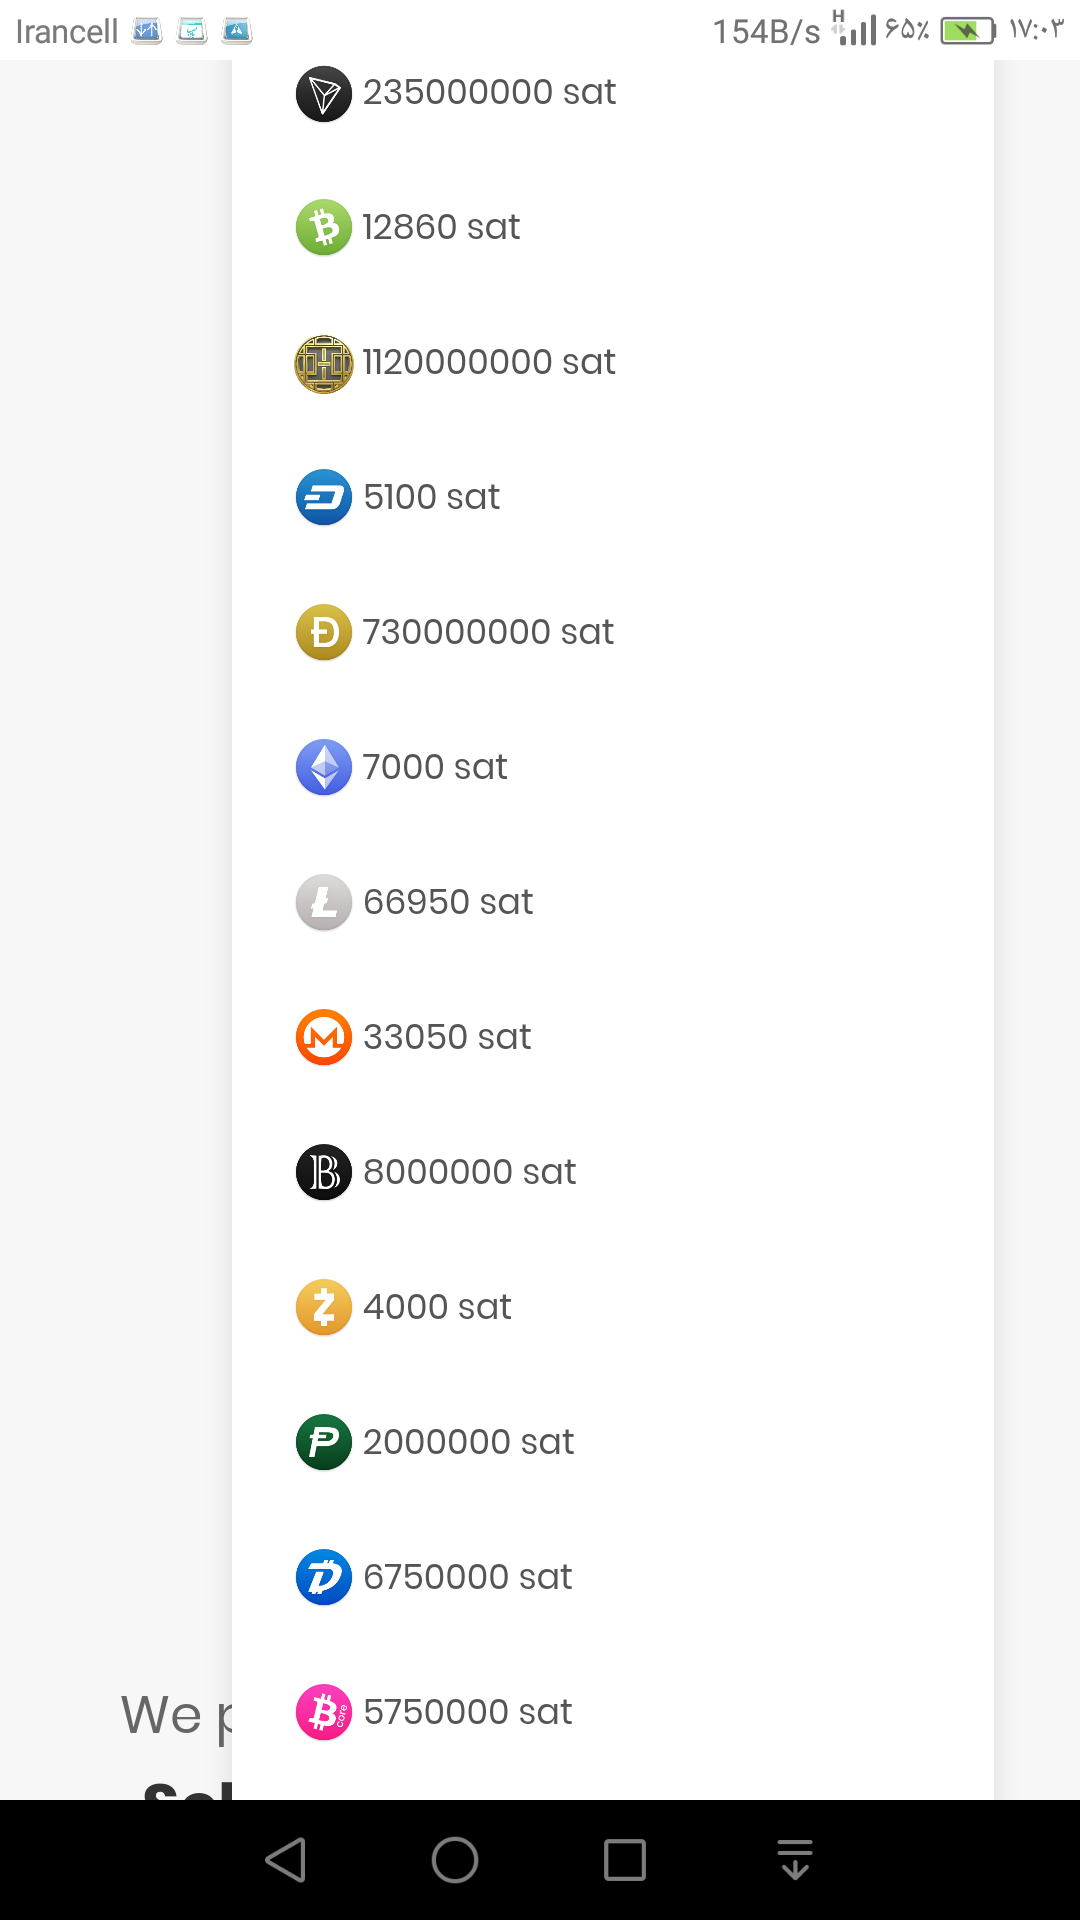The width and height of the screenshot is (1080, 1920).
Task: Pick the 2000000 sat option
Action: pyautogui.click(x=468, y=1442)
